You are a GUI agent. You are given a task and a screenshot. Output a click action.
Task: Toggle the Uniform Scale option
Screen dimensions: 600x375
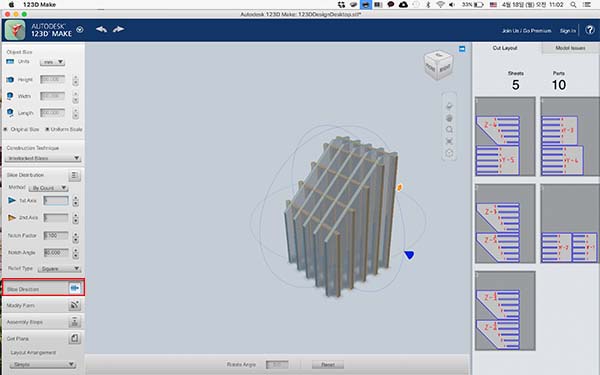click(x=47, y=129)
